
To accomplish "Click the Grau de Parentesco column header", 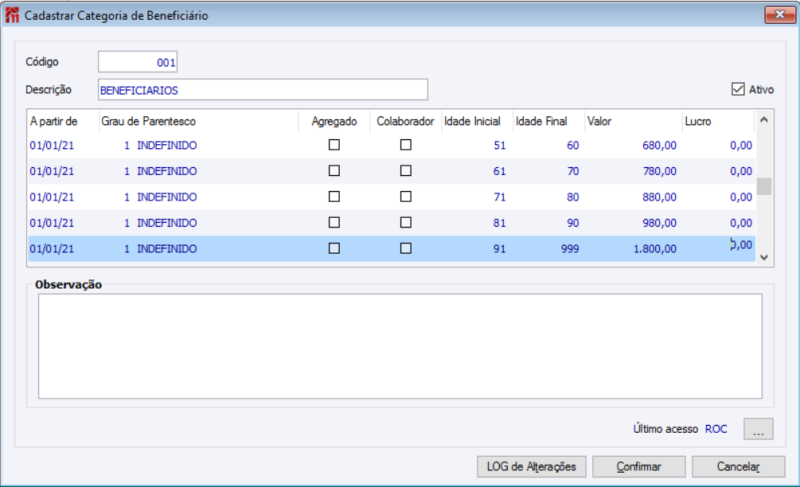I will tap(199, 121).
